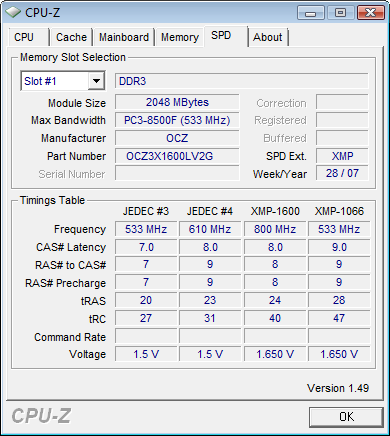This screenshot has height=436, width=390.
Task: Click the tRC value 40
Action: (x=275, y=318)
